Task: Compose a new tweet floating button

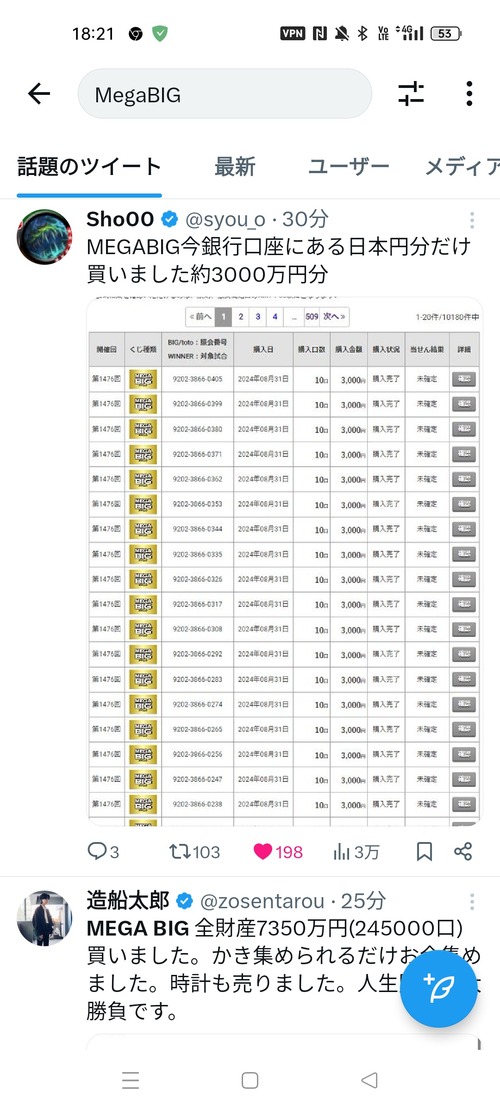Action: pos(438,988)
